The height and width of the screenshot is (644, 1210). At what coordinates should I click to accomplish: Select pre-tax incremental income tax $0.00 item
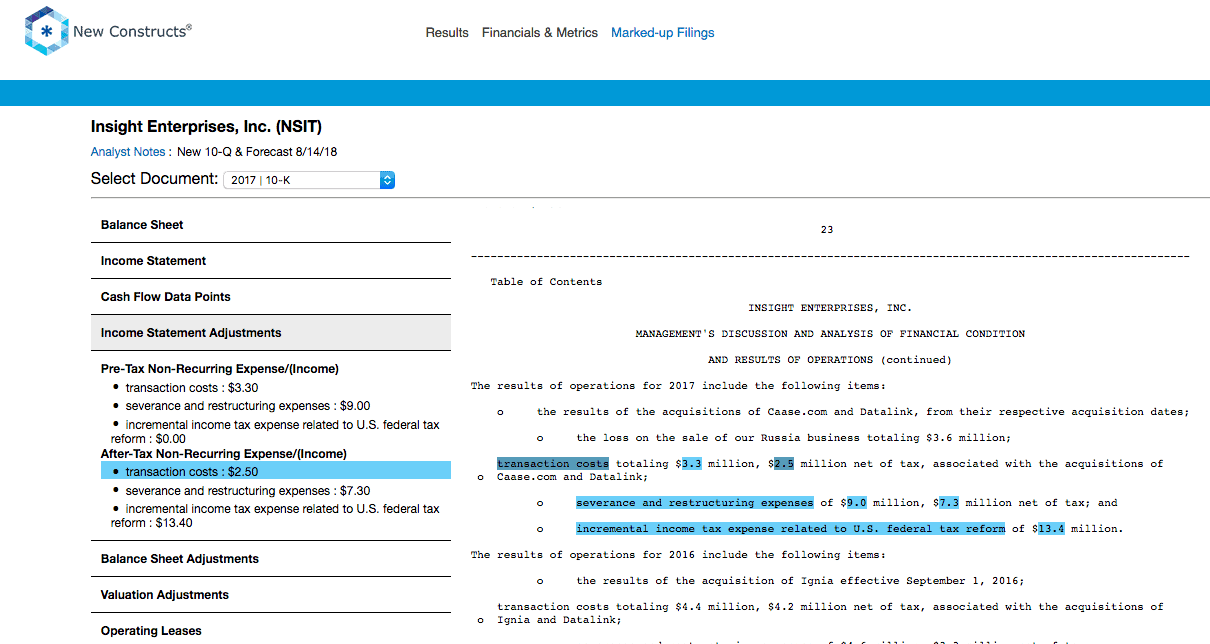(276, 431)
